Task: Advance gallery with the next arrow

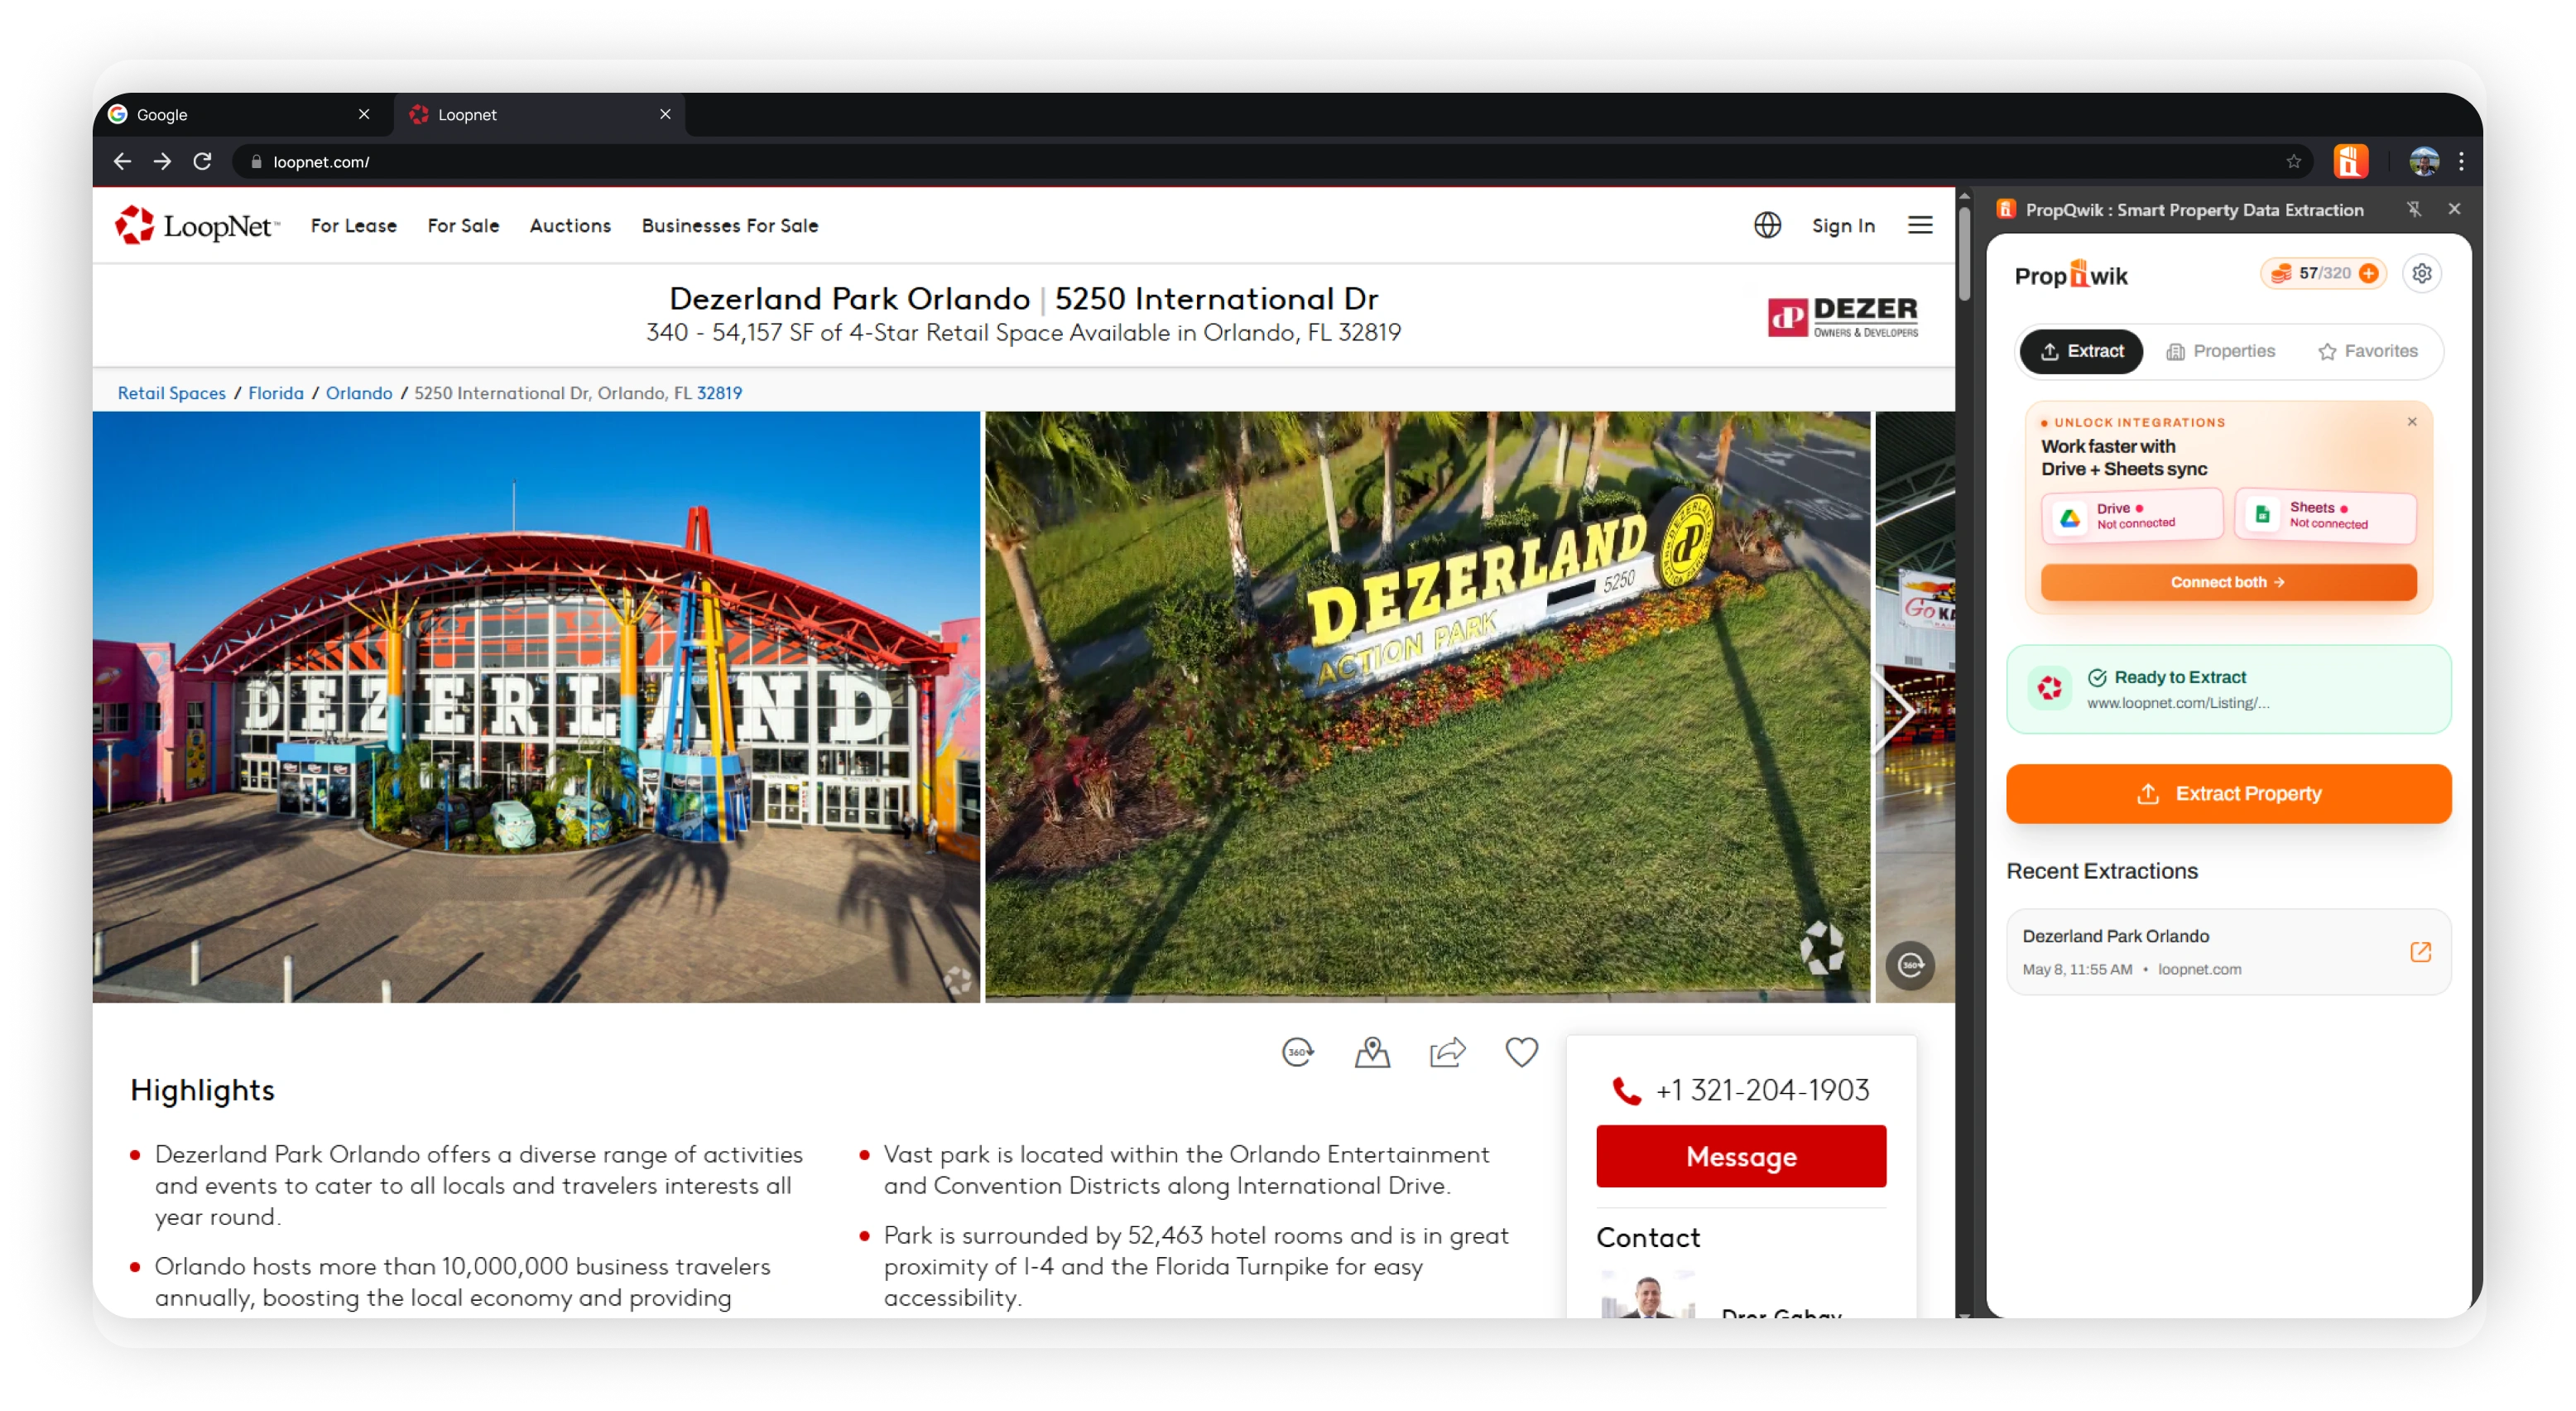Action: pos(1895,712)
